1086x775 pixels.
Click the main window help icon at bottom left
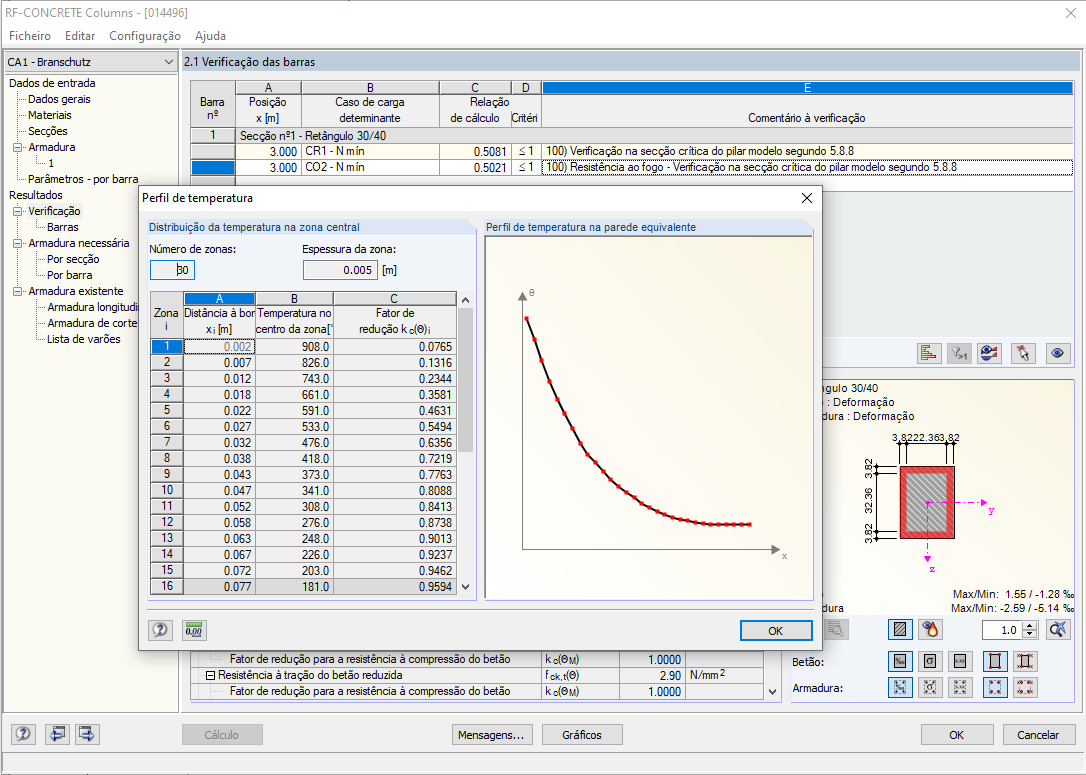(23, 733)
